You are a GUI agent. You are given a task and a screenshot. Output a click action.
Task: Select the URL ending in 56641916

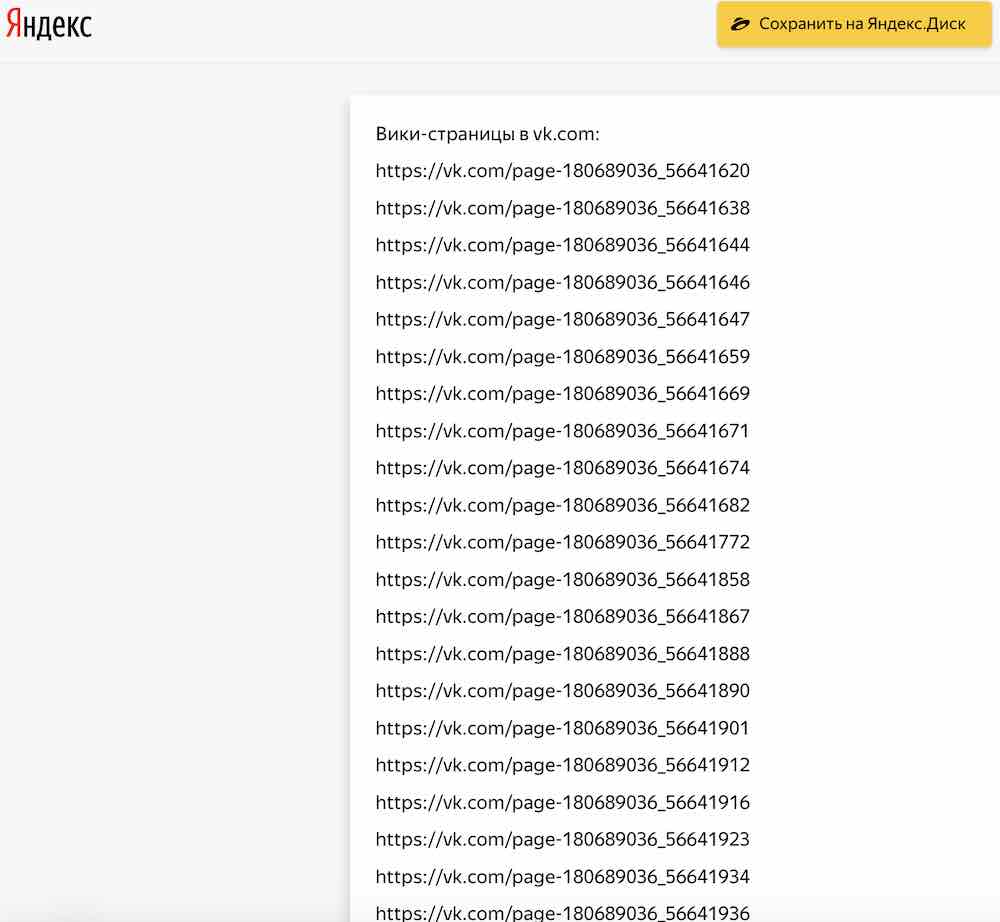[562, 802]
